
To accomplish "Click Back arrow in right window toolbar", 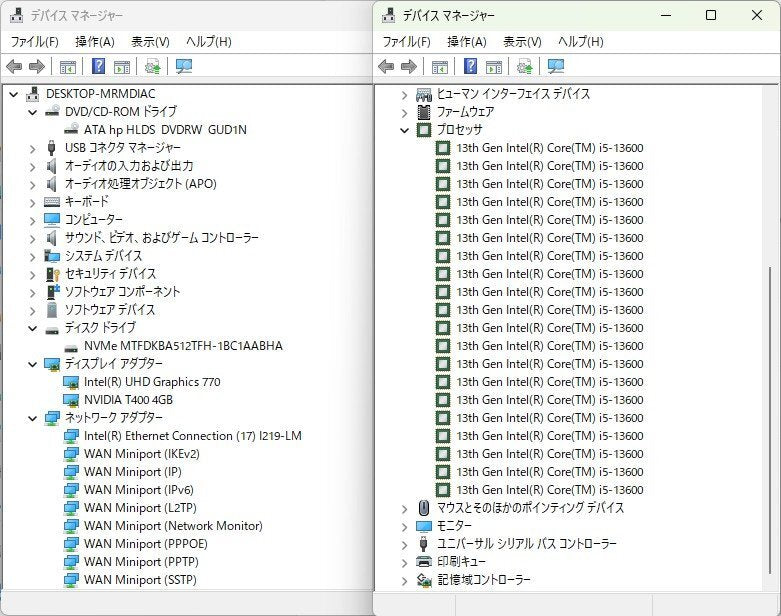I will (x=386, y=66).
